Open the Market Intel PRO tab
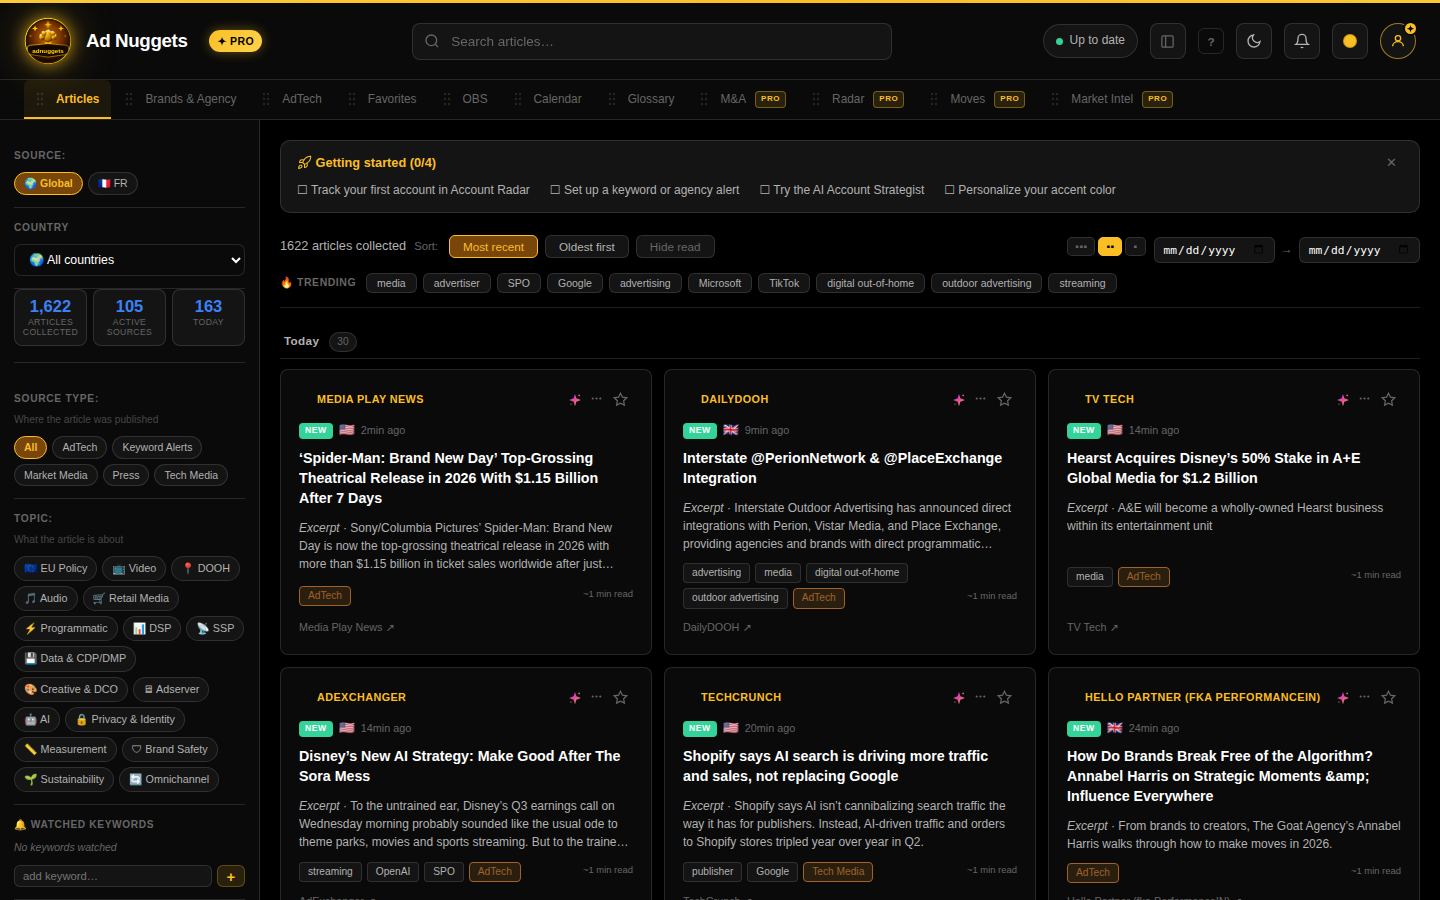The image size is (1440, 900). coord(1111,99)
